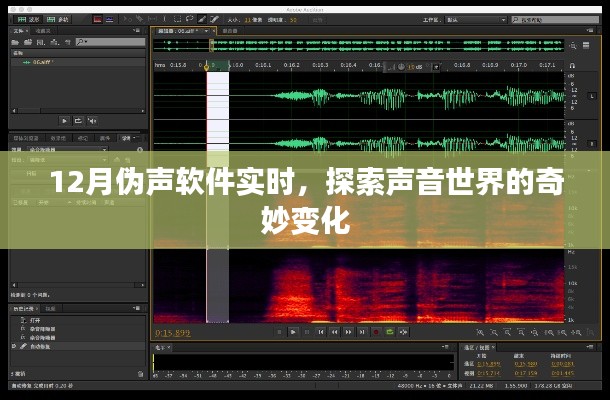Viewport: 610px width, 400px height.
Task: Select the Spot Healing Brush tool
Action: (214, 19)
